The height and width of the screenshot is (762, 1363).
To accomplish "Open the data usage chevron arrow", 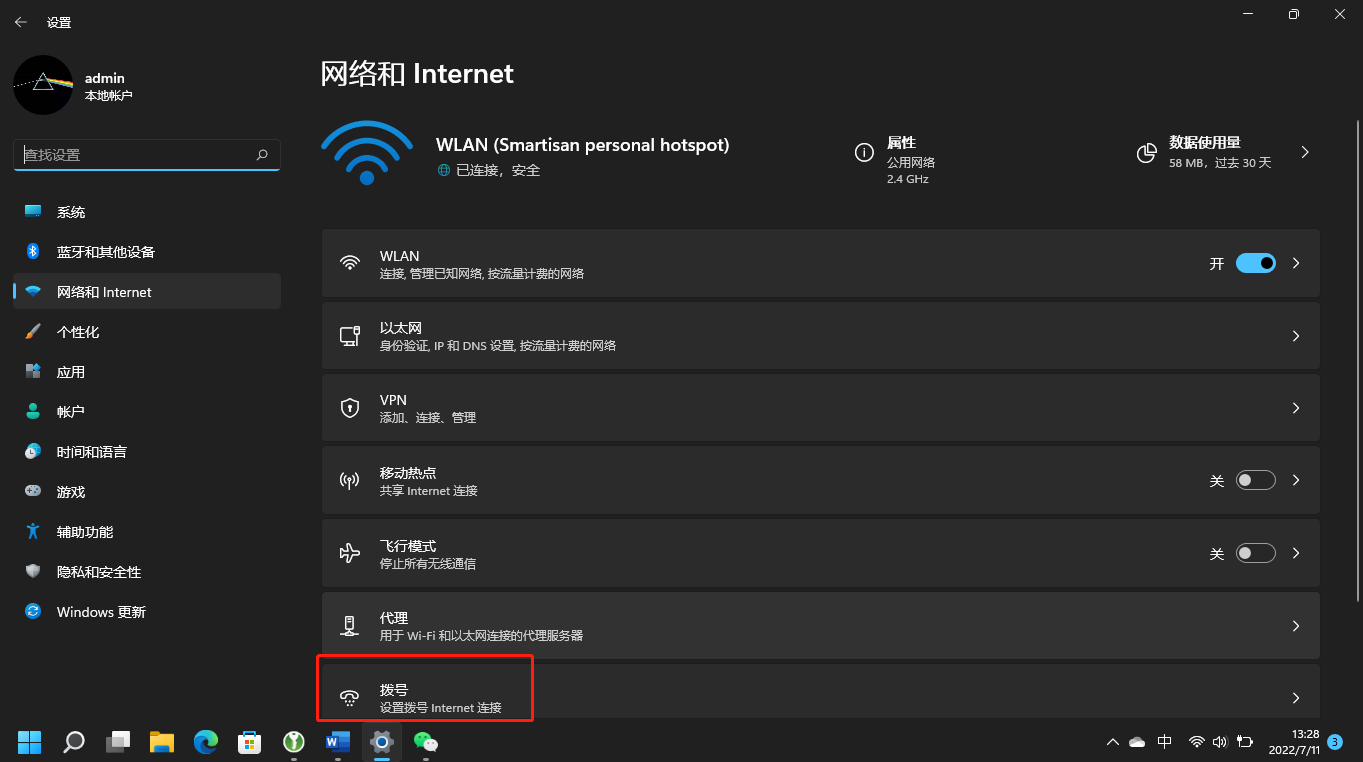I will [1305, 153].
